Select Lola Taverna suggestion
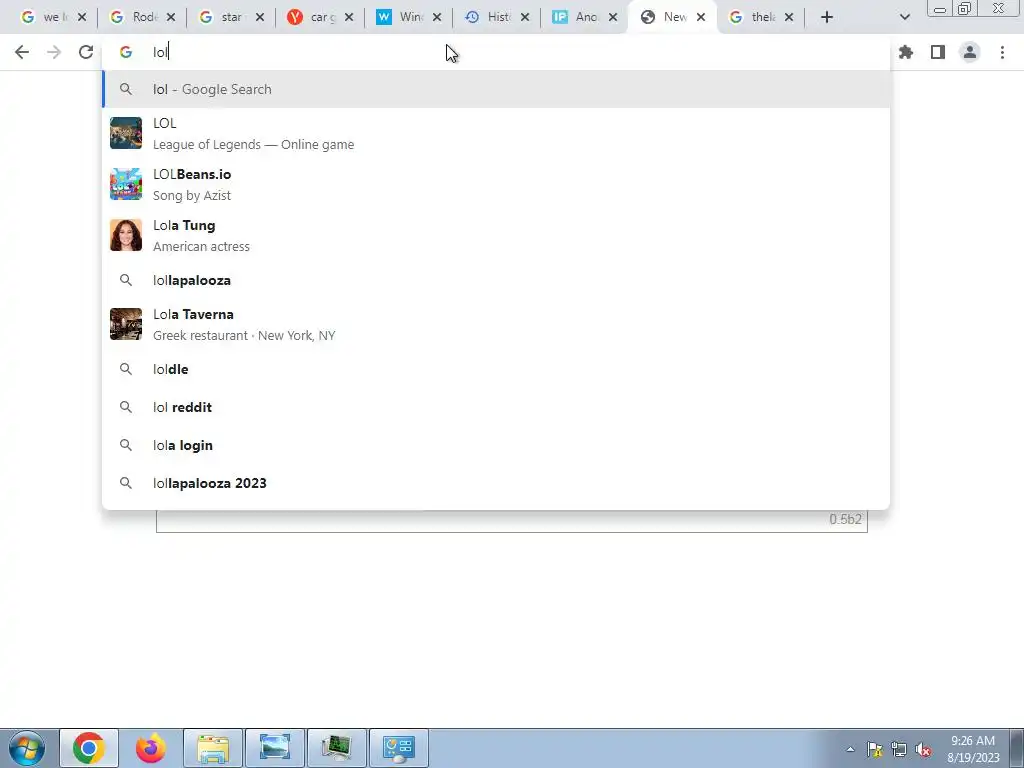 [496, 324]
